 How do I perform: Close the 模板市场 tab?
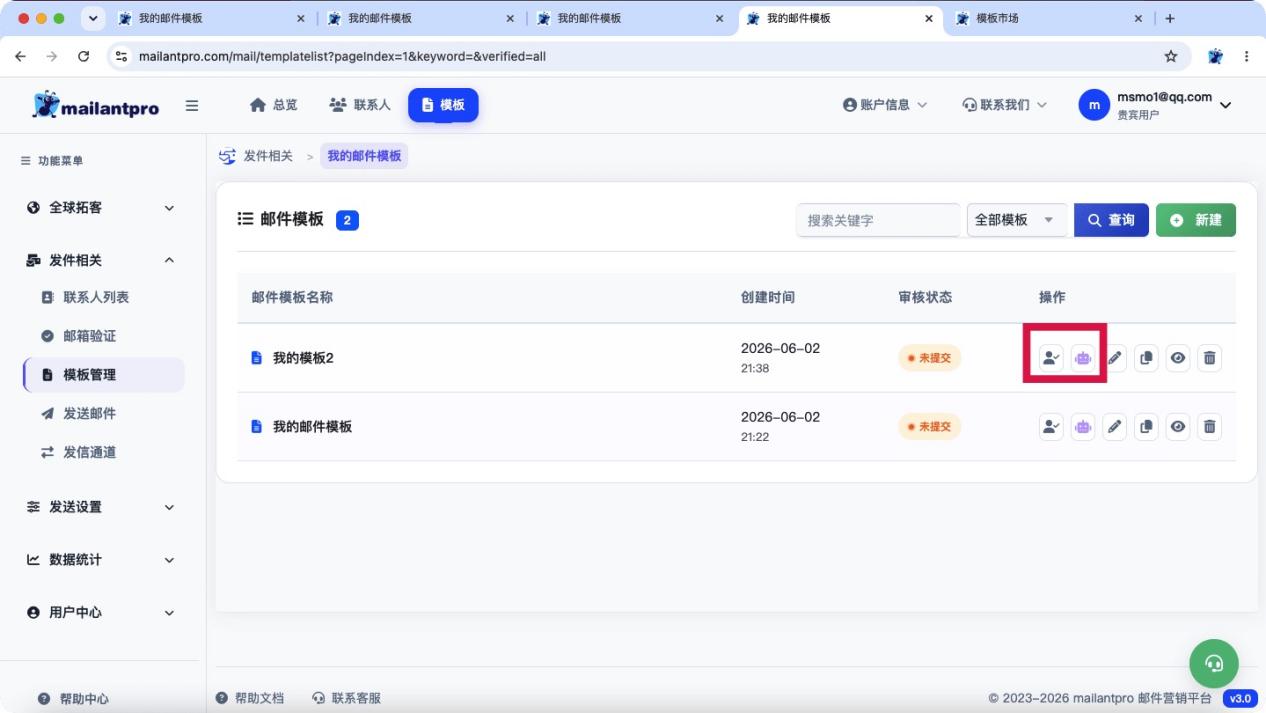coord(1138,18)
